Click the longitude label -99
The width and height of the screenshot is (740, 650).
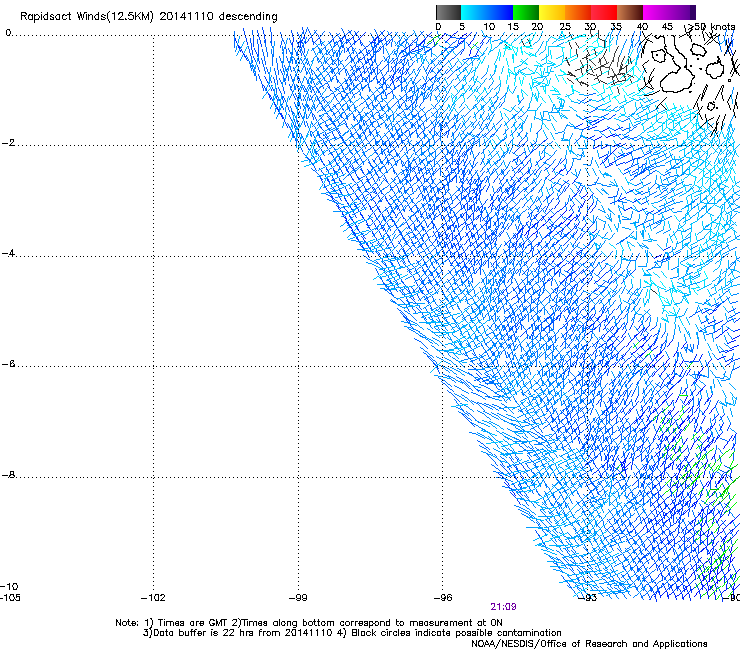[298, 598]
